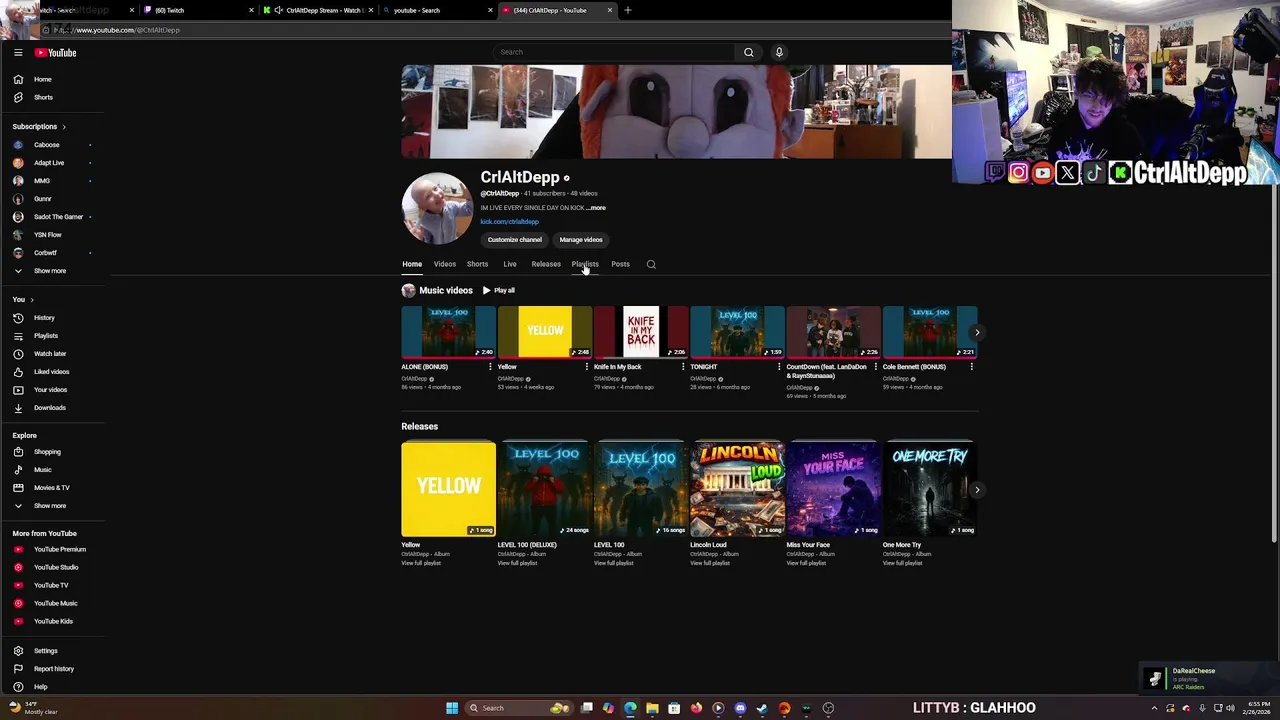
Task: Start voice search with the microphone
Action: 779,52
